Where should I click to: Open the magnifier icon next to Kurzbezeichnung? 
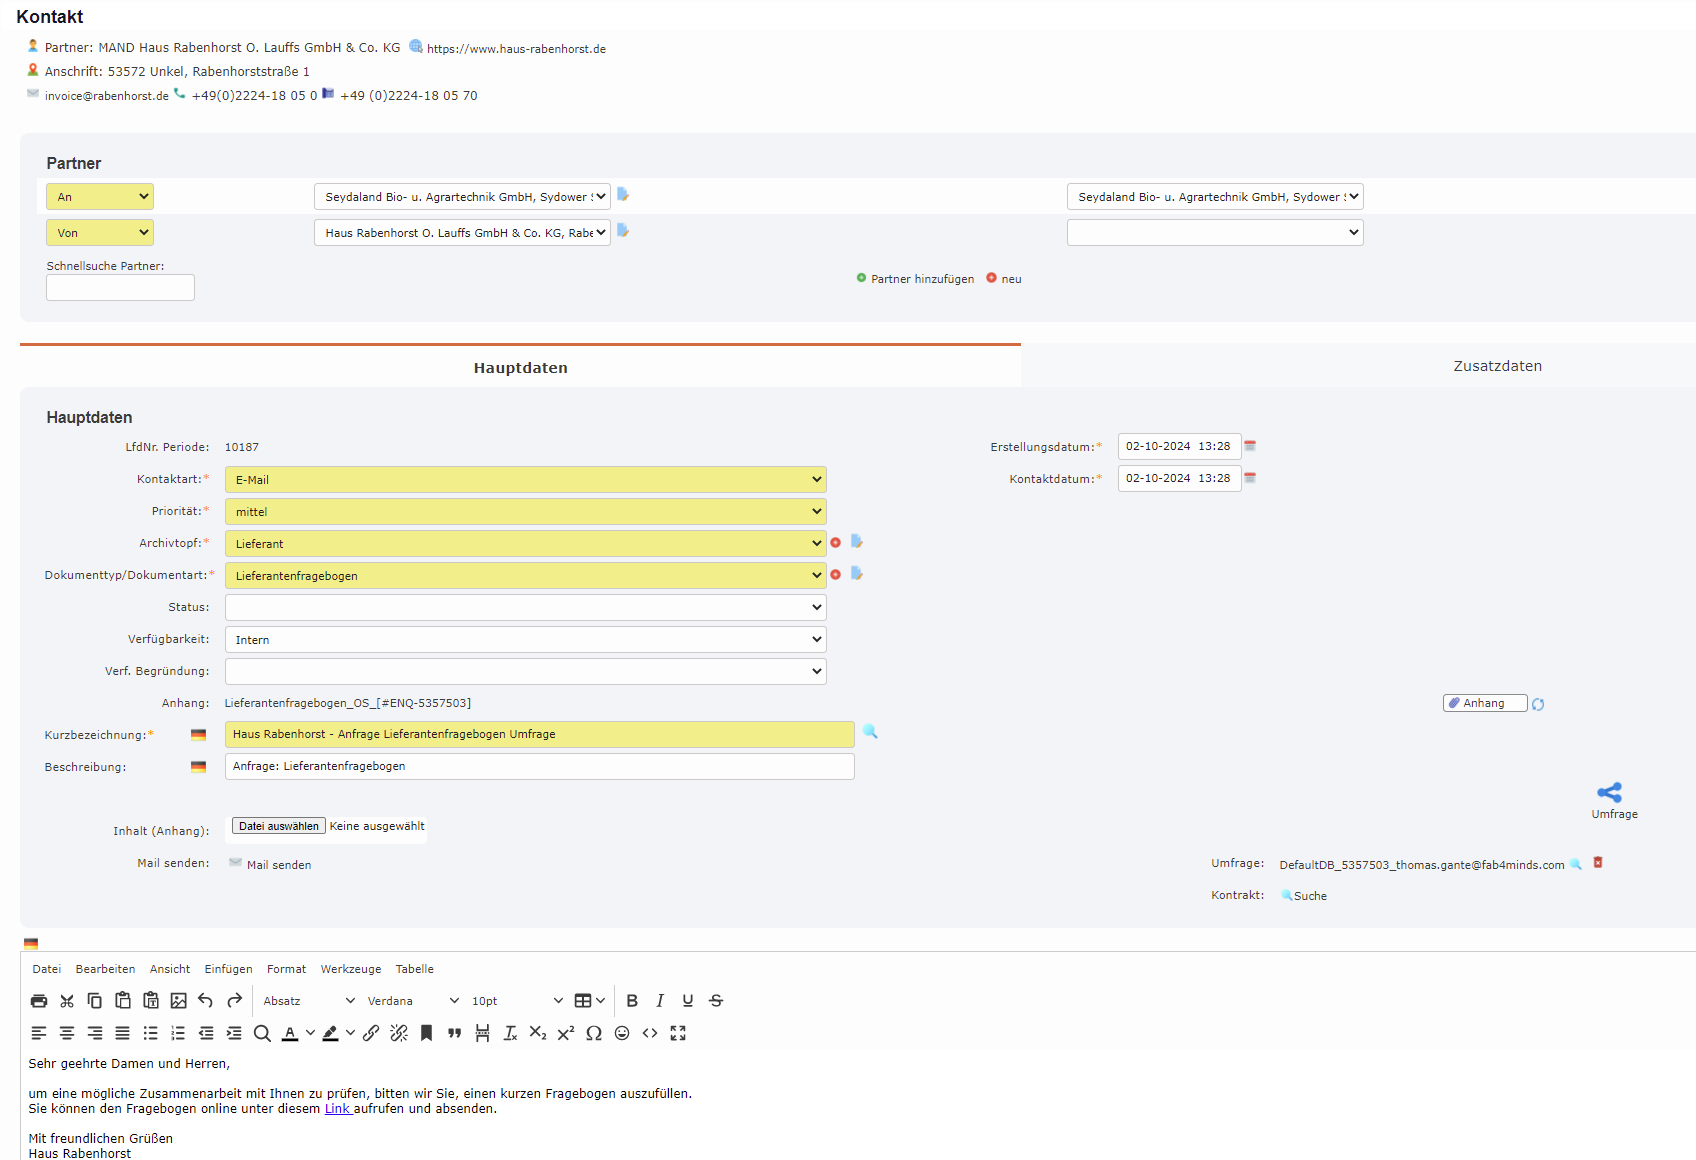tap(869, 732)
